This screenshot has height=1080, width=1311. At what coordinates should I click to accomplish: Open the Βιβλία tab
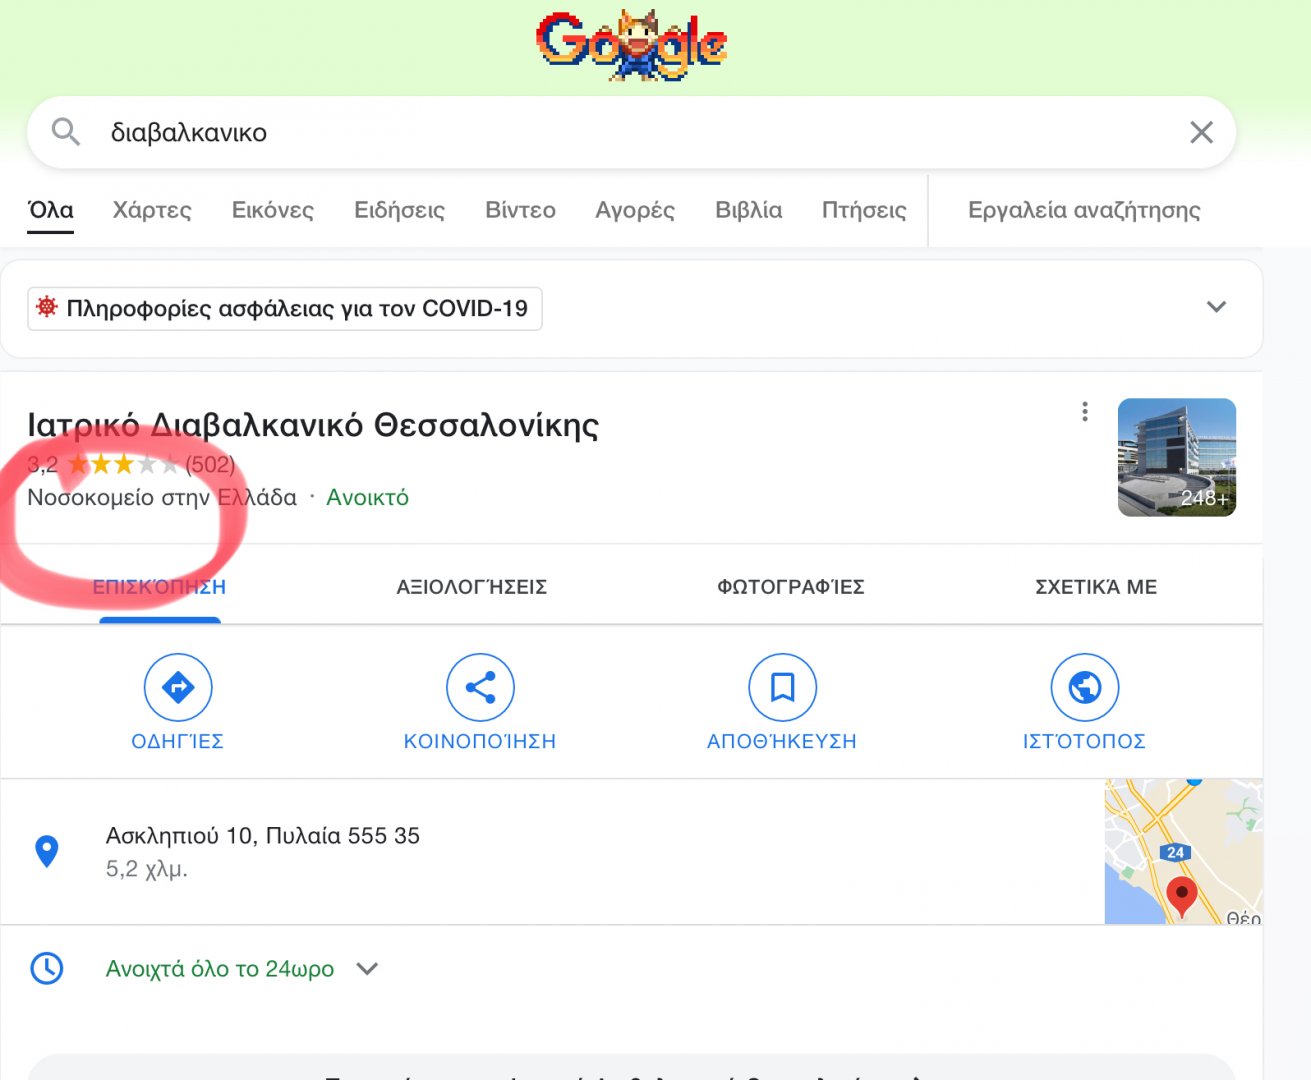(x=749, y=210)
